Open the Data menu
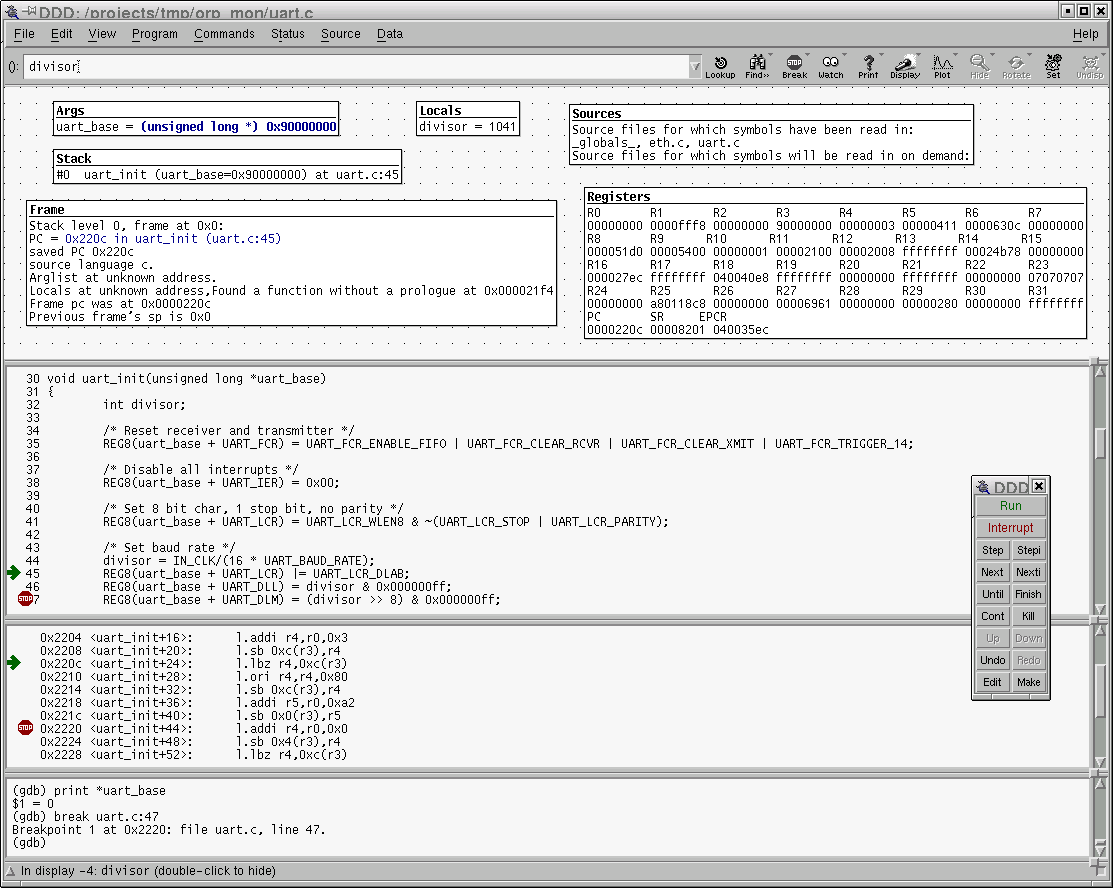Viewport: 1113px width, 888px height. click(389, 34)
